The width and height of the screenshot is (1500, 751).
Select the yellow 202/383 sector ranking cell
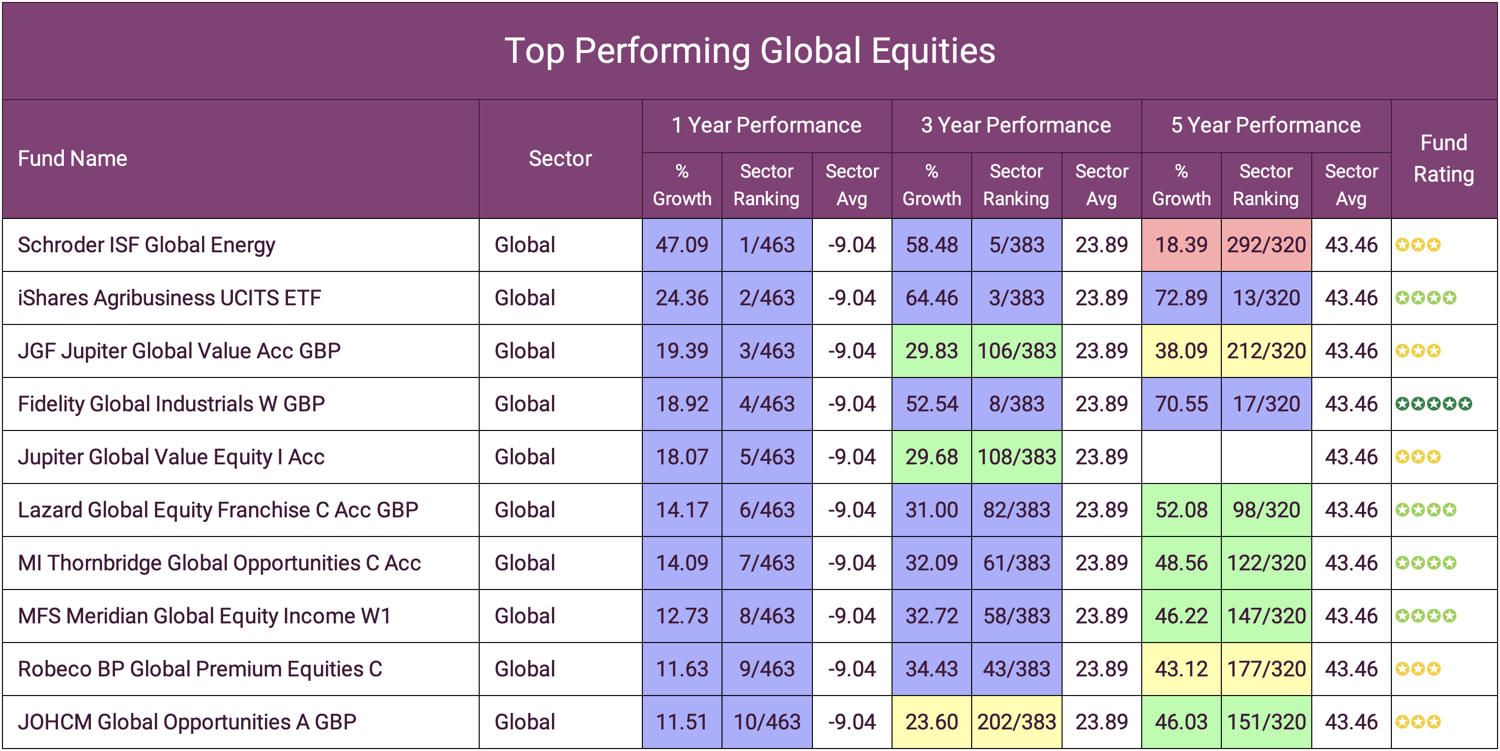[1016, 722]
